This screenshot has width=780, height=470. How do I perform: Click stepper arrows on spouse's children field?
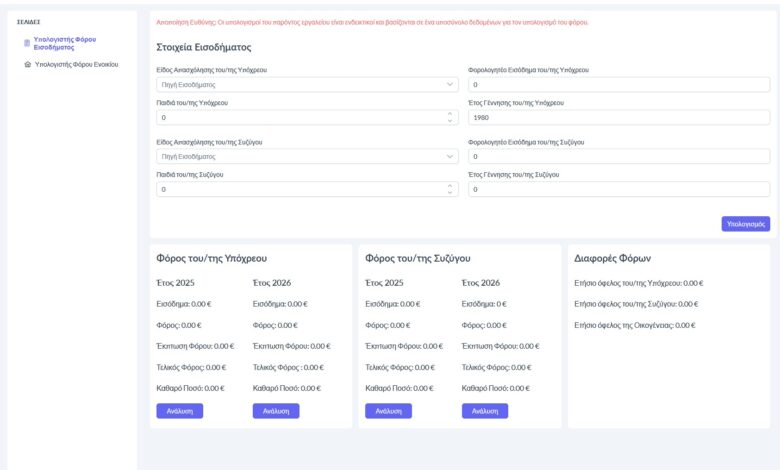point(450,188)
